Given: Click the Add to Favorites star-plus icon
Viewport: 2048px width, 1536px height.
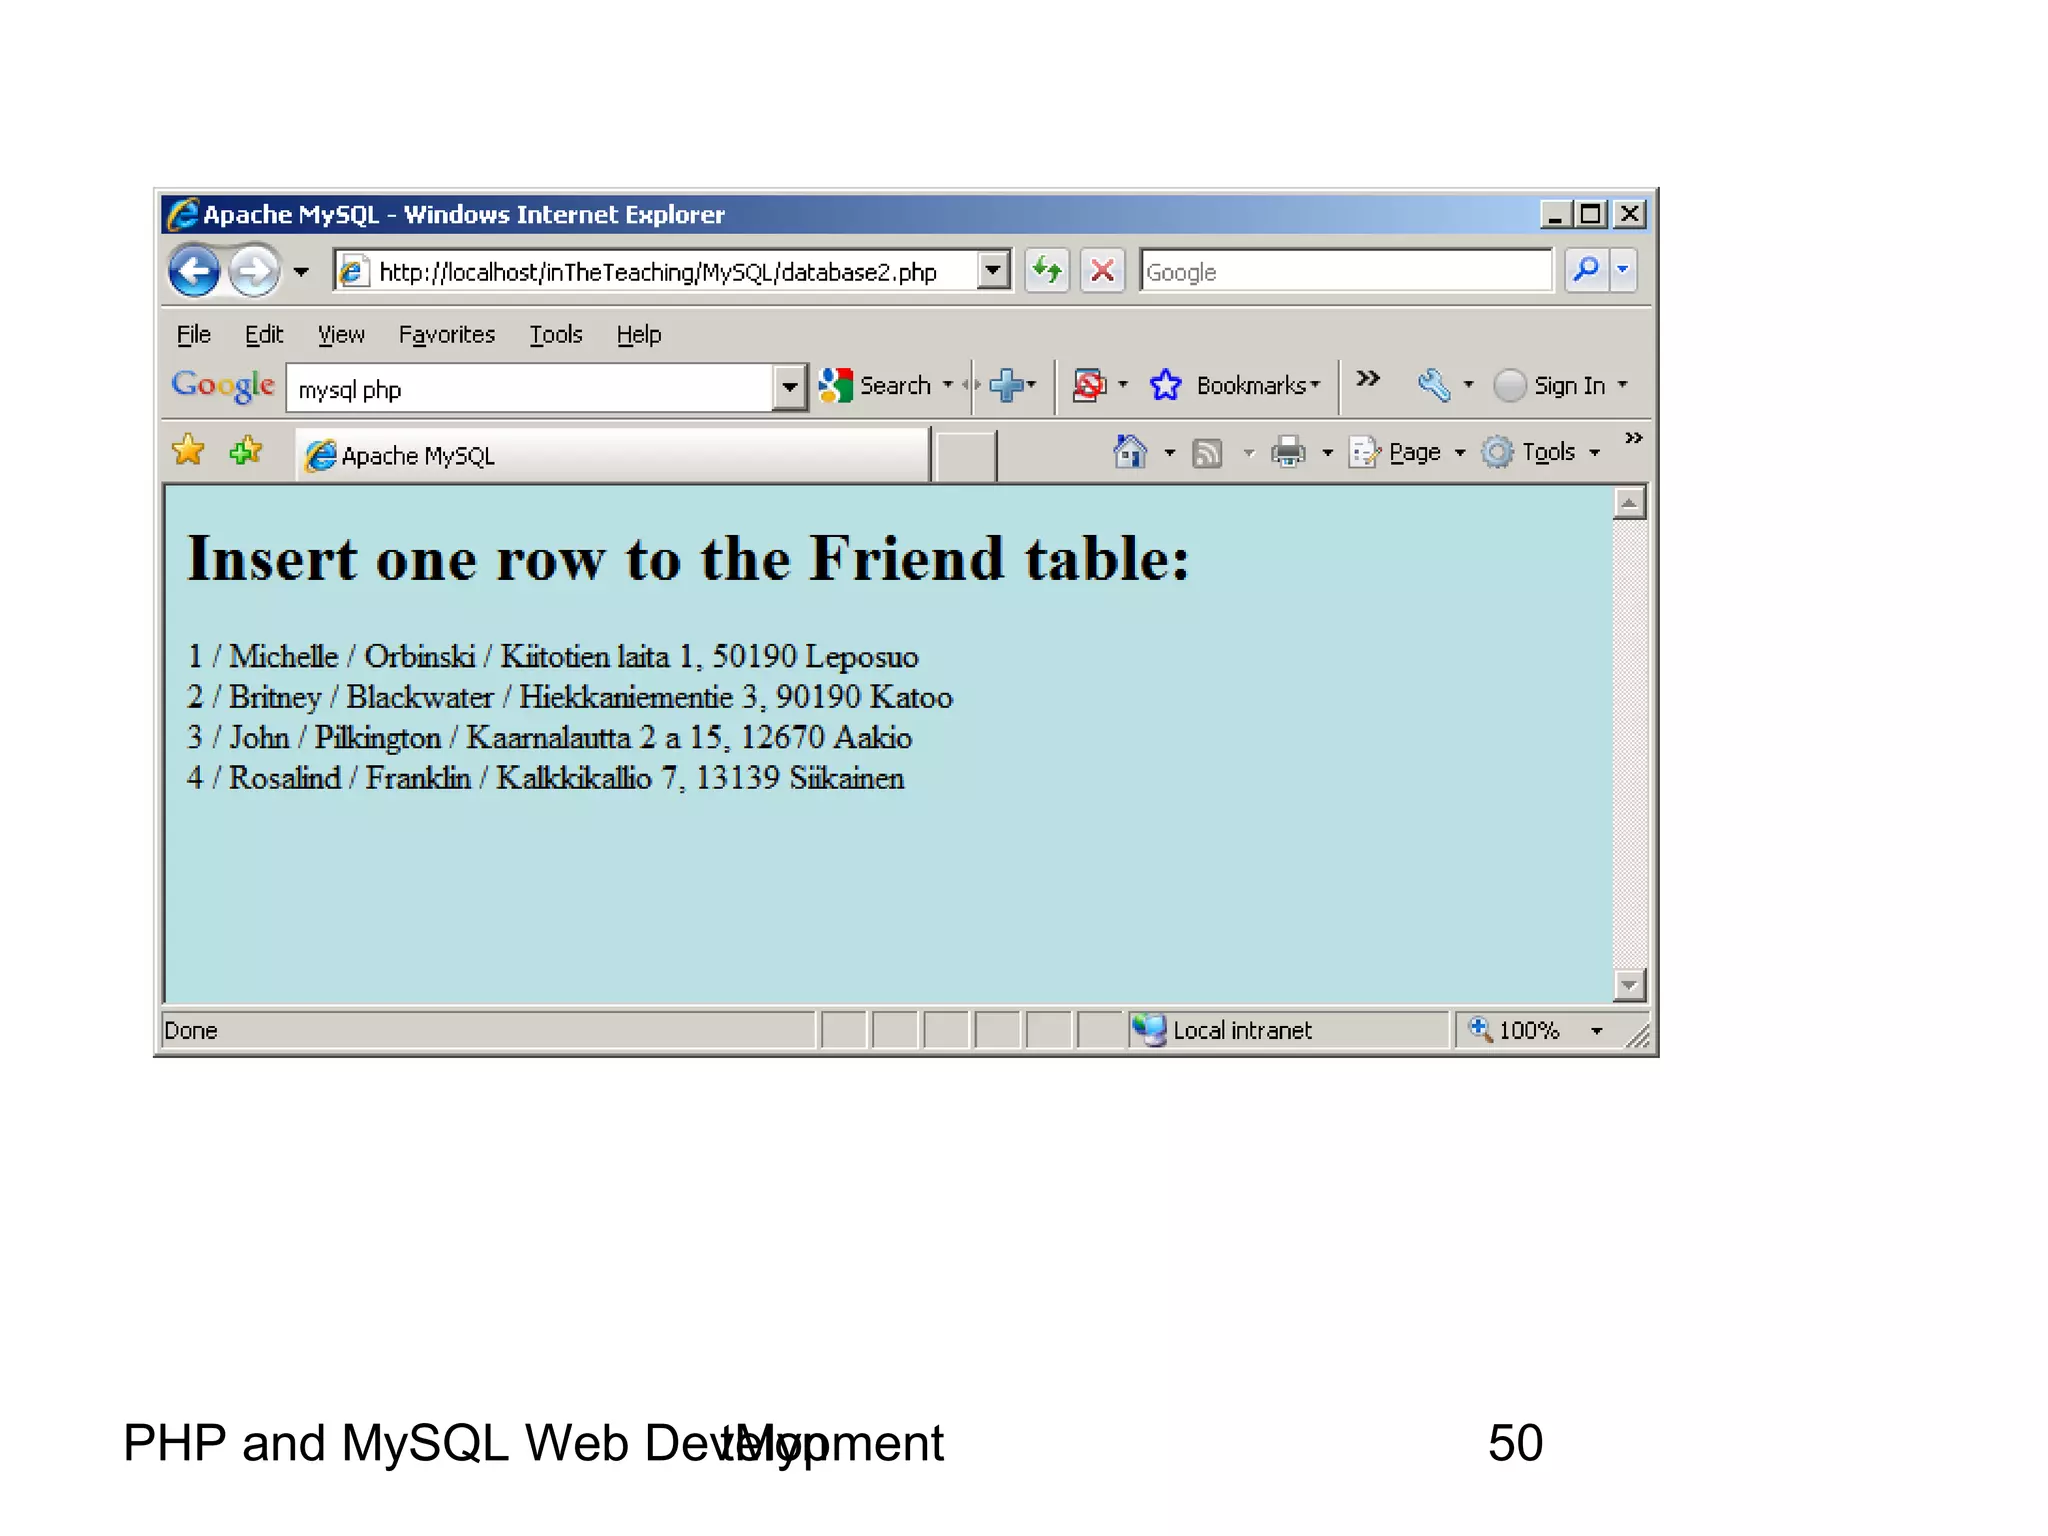Looking at the screenshot, I should [x=246, y=451].
